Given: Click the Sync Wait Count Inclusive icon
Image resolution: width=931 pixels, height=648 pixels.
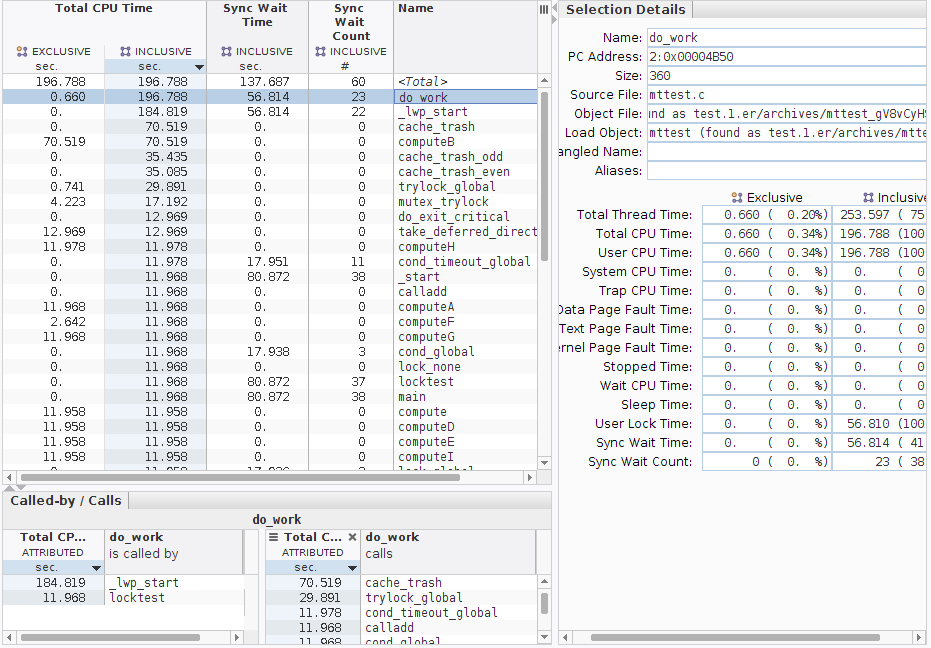Looking at the screenshot, I should coord(321,52).
